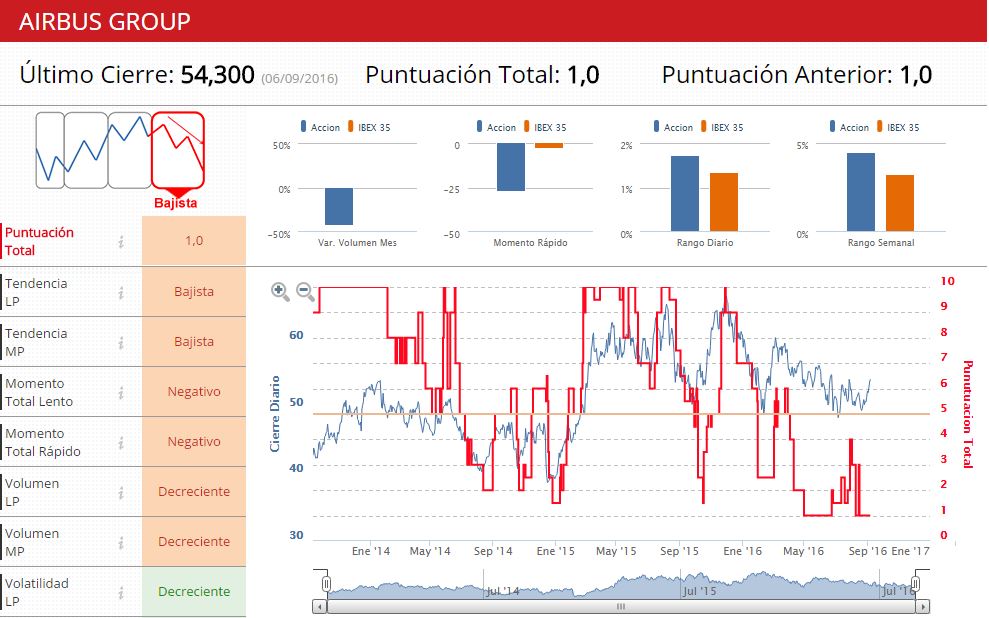Click the Sep '15 x-axis label

pos(679,551)
